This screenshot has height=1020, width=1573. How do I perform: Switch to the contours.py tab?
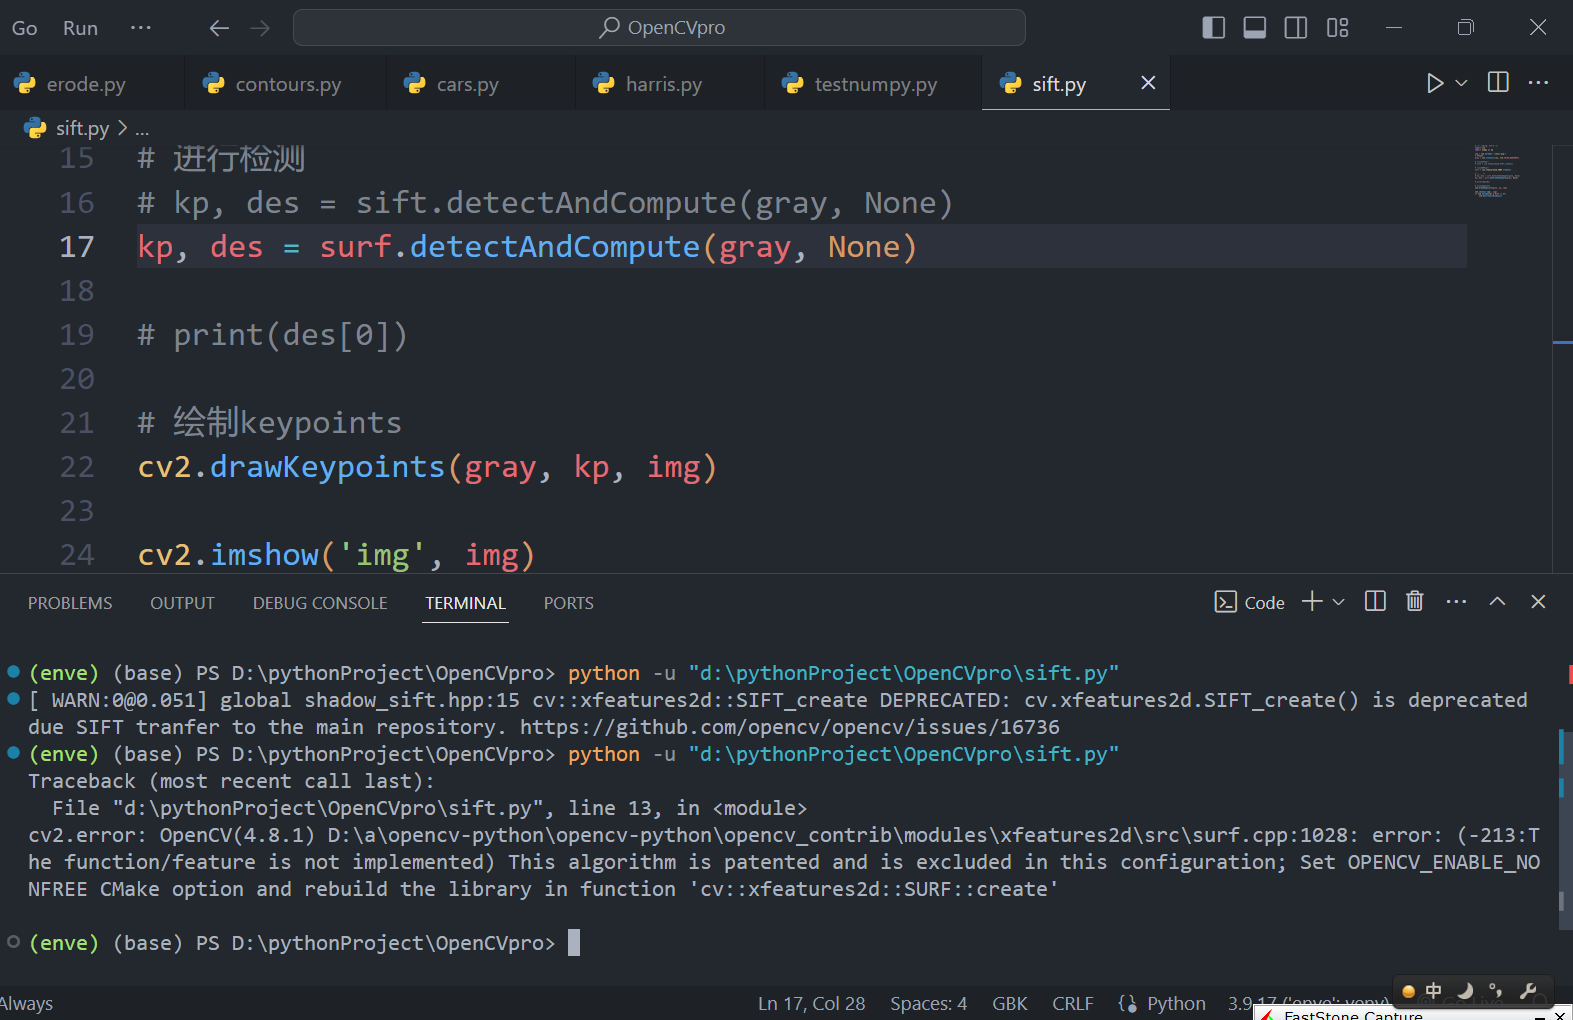pyautogui.click(x=288, y=84)
